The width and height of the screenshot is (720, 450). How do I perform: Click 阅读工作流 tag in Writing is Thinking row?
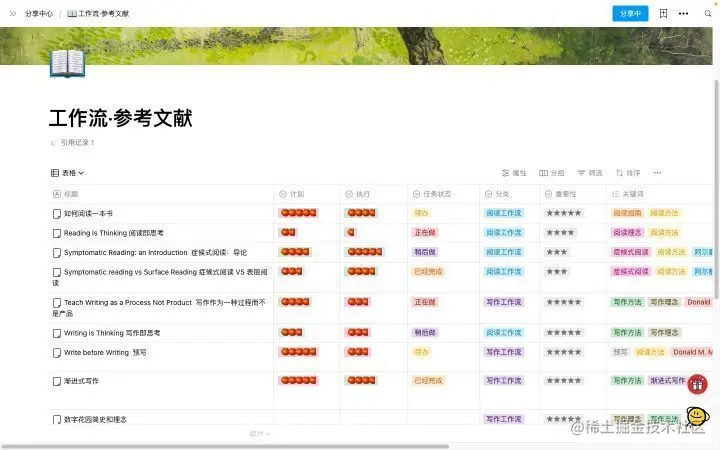(x=504, y=332)
